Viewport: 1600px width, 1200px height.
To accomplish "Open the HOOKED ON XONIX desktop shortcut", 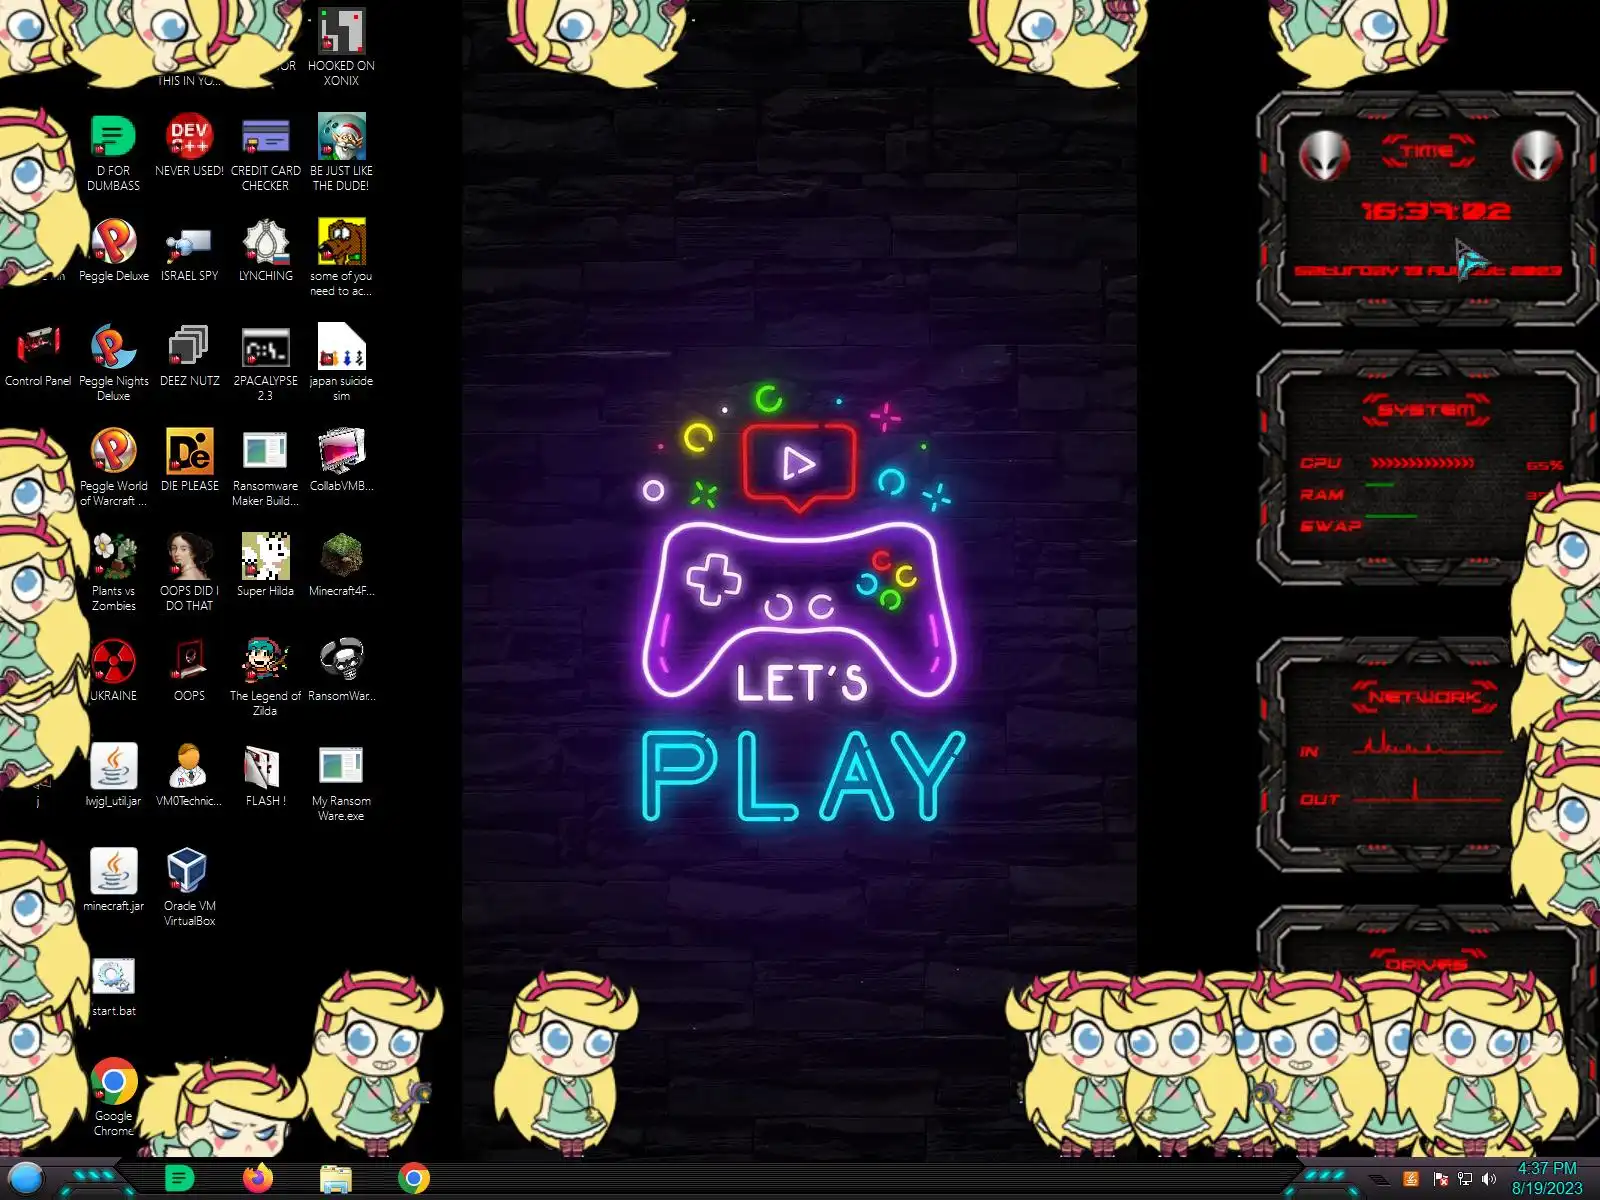I will coord(341,45).
